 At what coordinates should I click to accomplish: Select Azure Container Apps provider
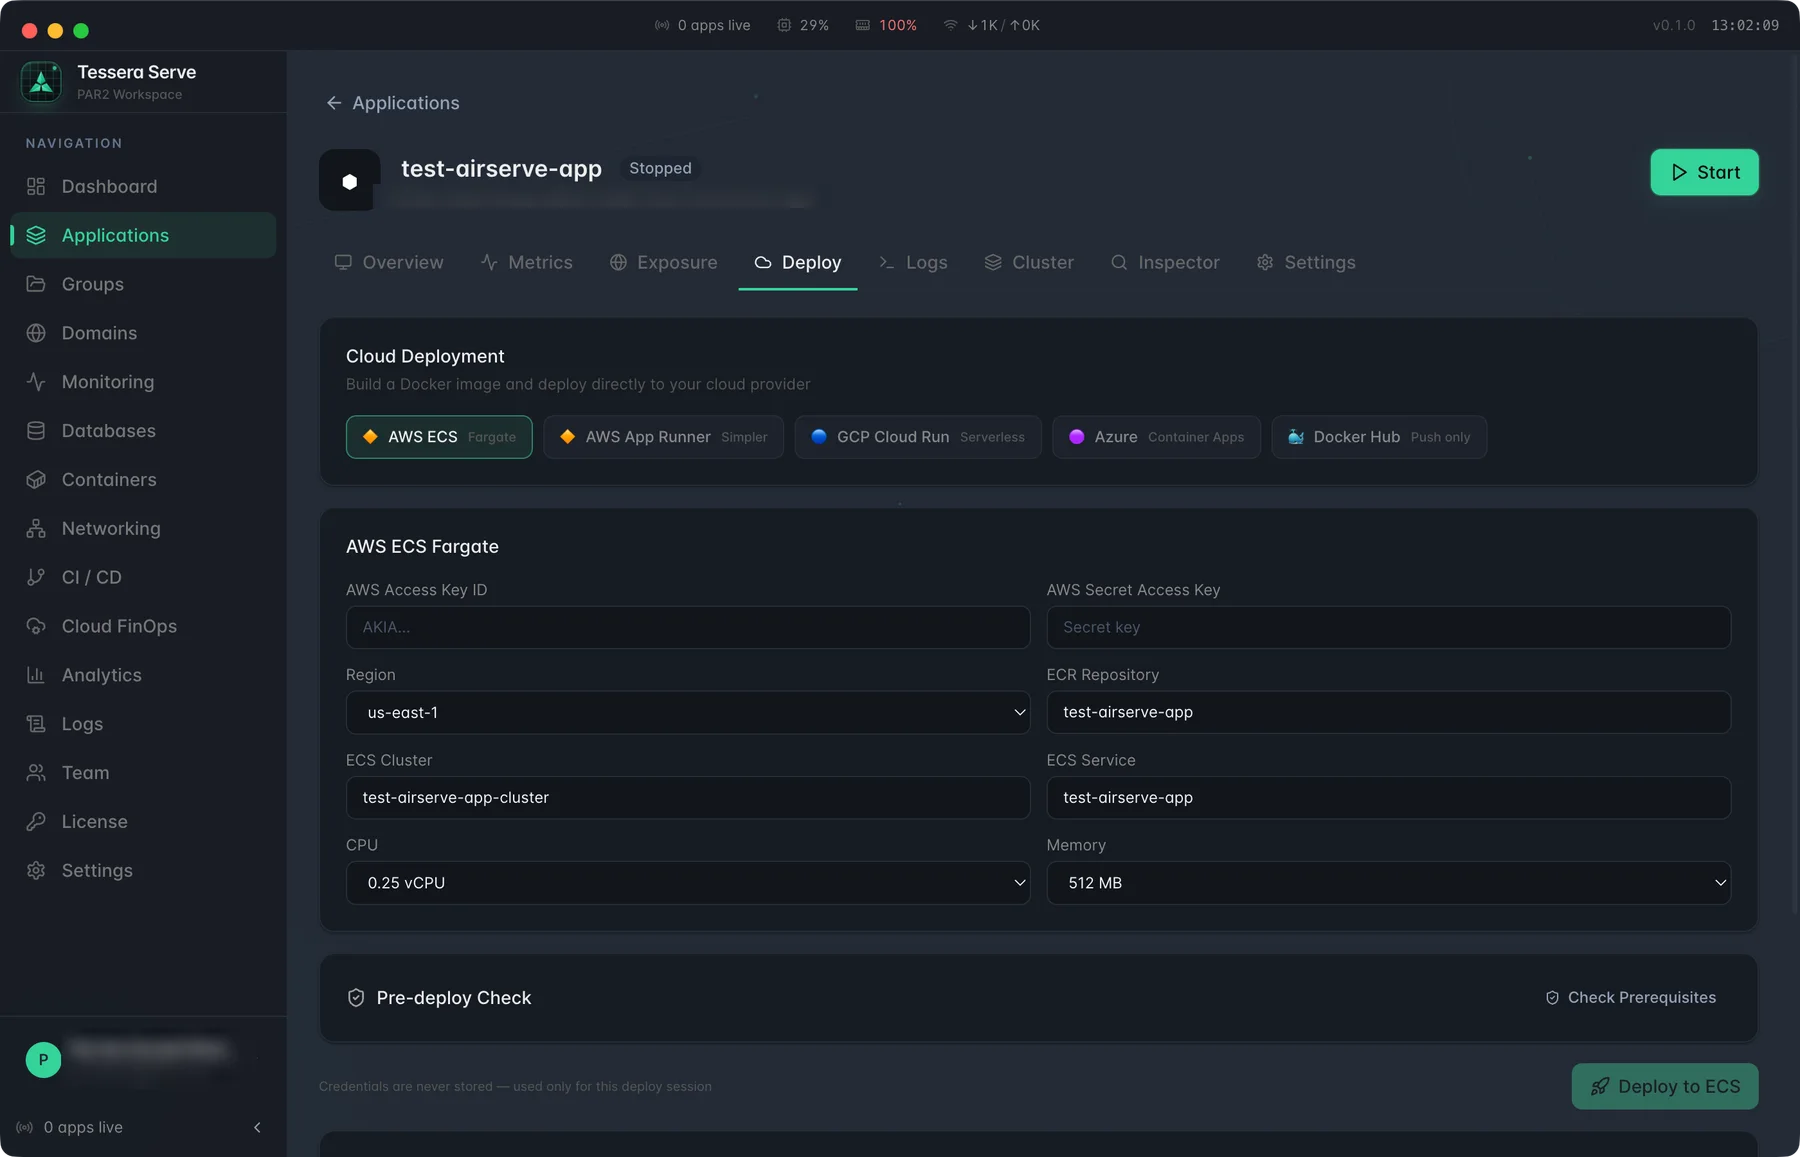(x=1156, y=437)
